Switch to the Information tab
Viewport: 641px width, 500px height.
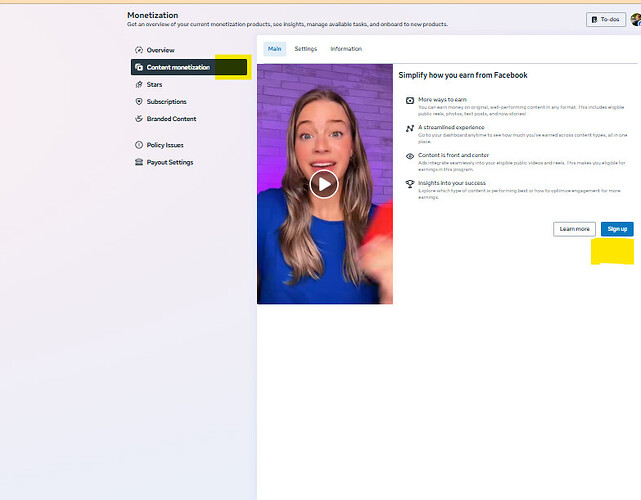[346, 49]
